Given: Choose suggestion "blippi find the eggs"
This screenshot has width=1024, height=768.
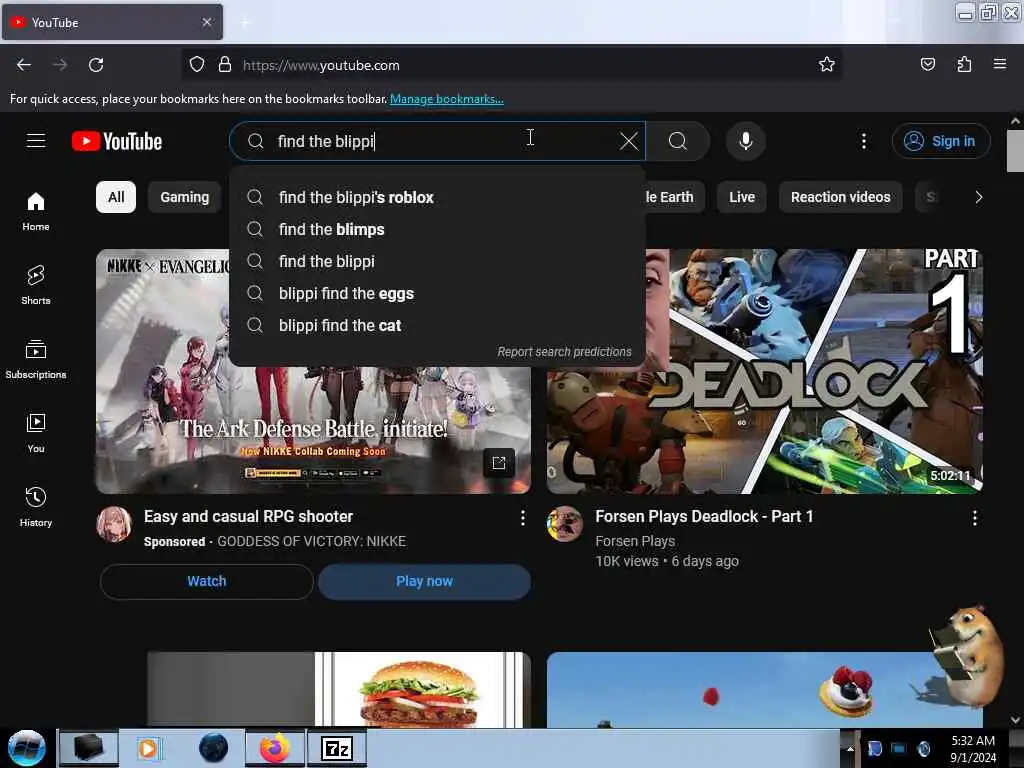Looking at the screenshot, I should click(x=437, y=293).
